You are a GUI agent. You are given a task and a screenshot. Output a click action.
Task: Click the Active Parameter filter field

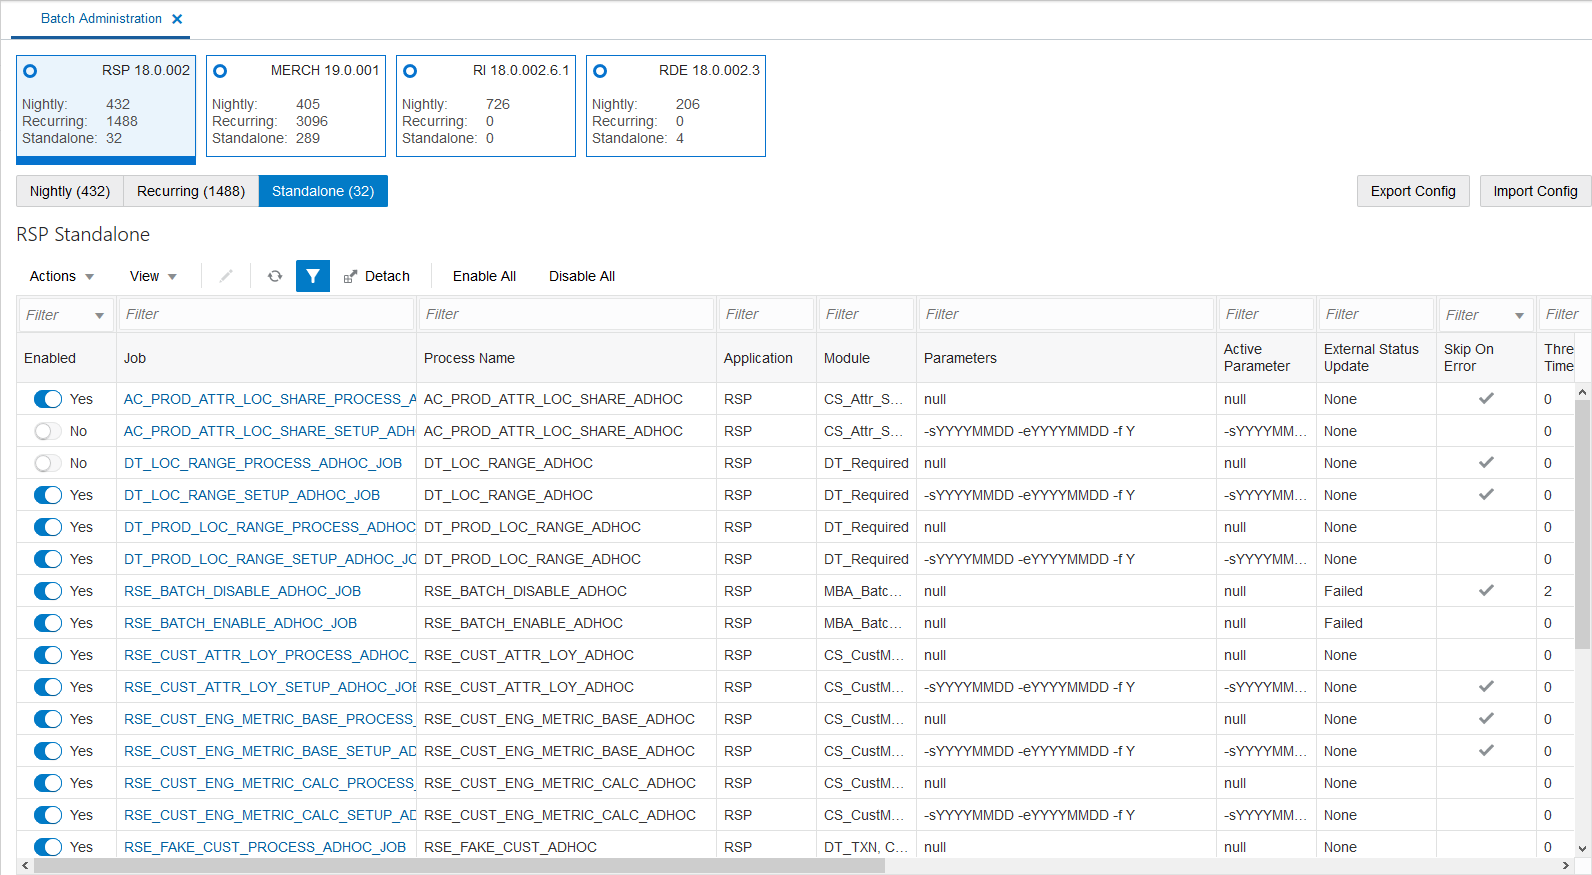(x=1266, y=314)
